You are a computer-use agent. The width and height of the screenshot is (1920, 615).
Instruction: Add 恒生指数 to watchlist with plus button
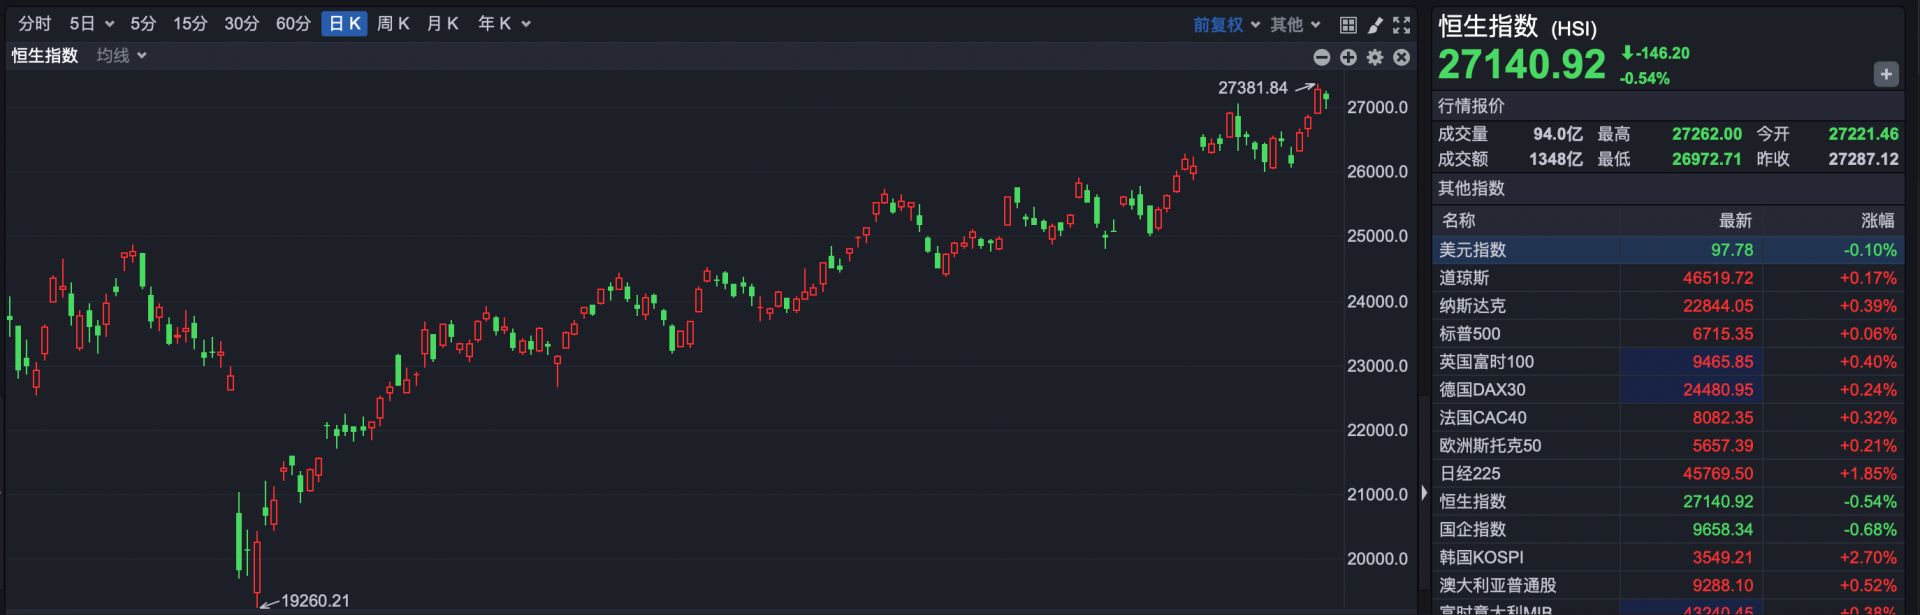[1885, 74]
